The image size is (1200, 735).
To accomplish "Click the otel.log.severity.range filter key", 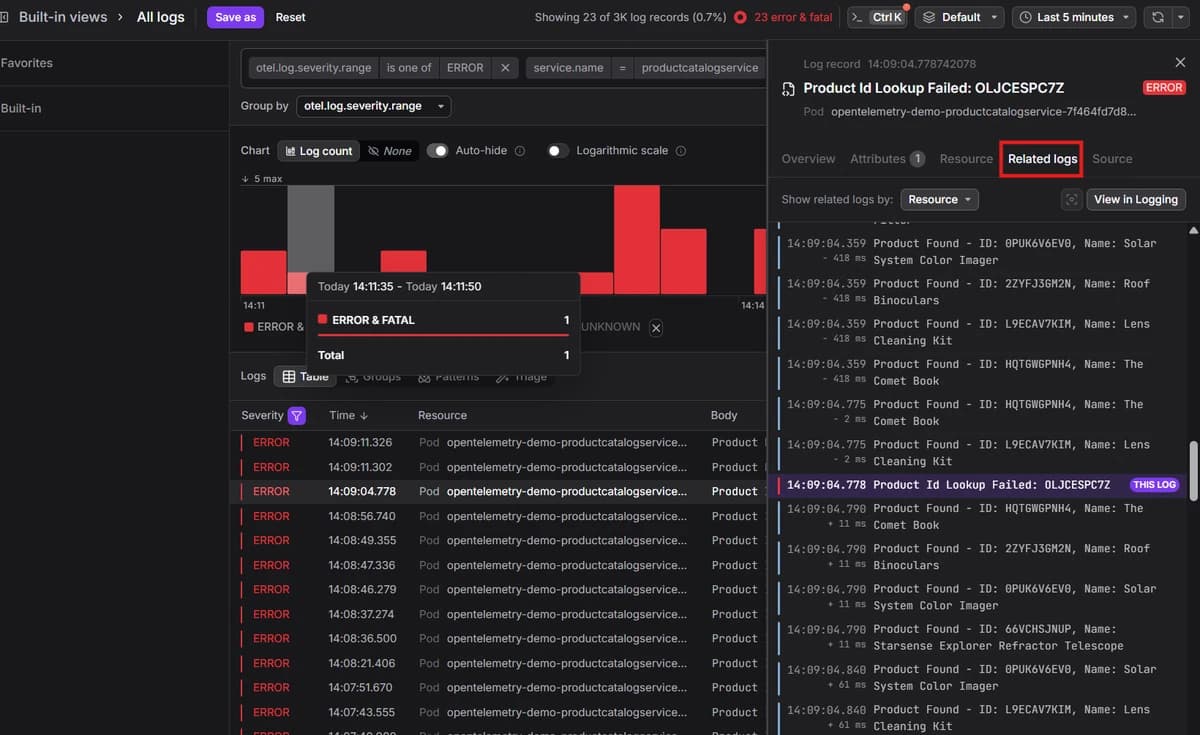I will tap(314, 68).
